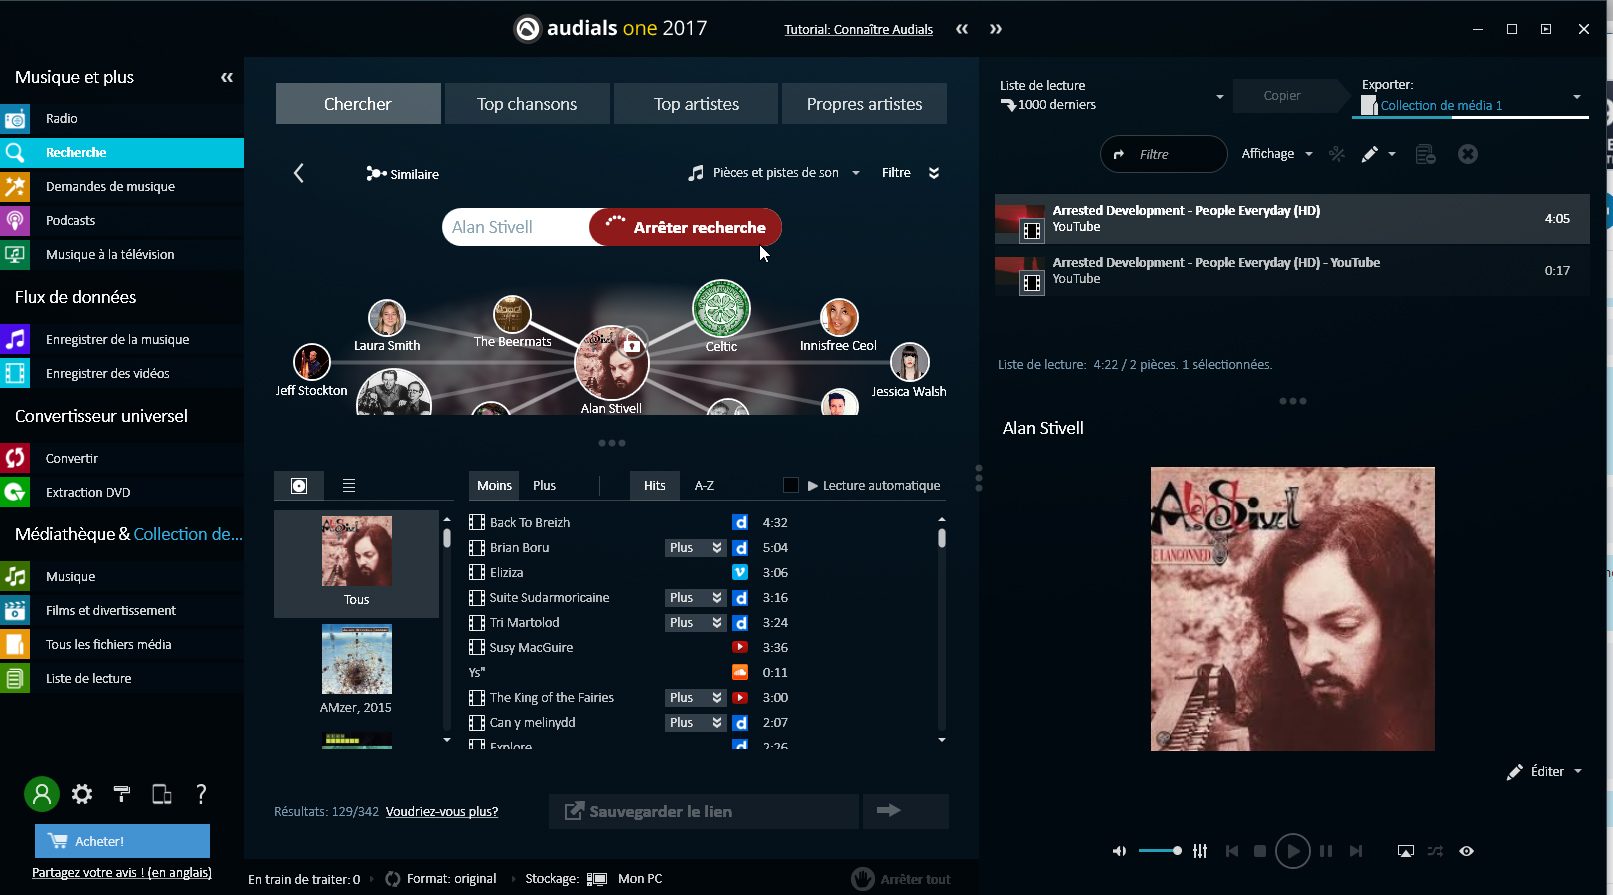The width and height of the screenshot is (1613, 895).
Task: Click the Filtre input in playlist panel
Action: click(1164, 154)
